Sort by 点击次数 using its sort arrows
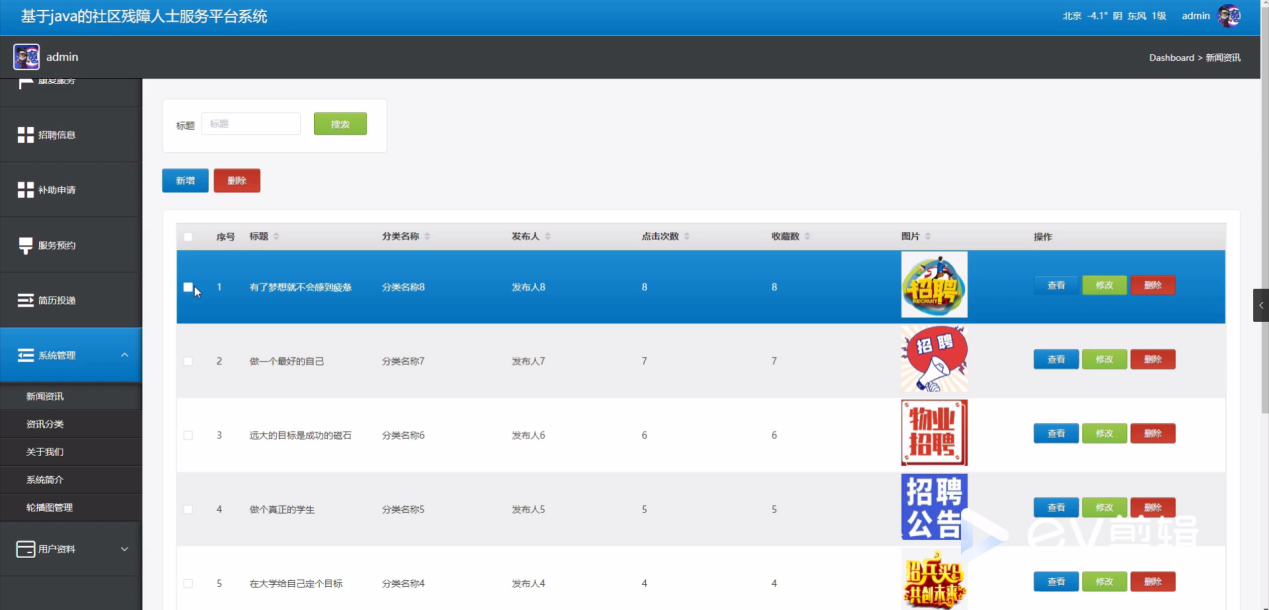Viewport: 1269px width, 610px height. pyautogui.click(x=688, y=237)
